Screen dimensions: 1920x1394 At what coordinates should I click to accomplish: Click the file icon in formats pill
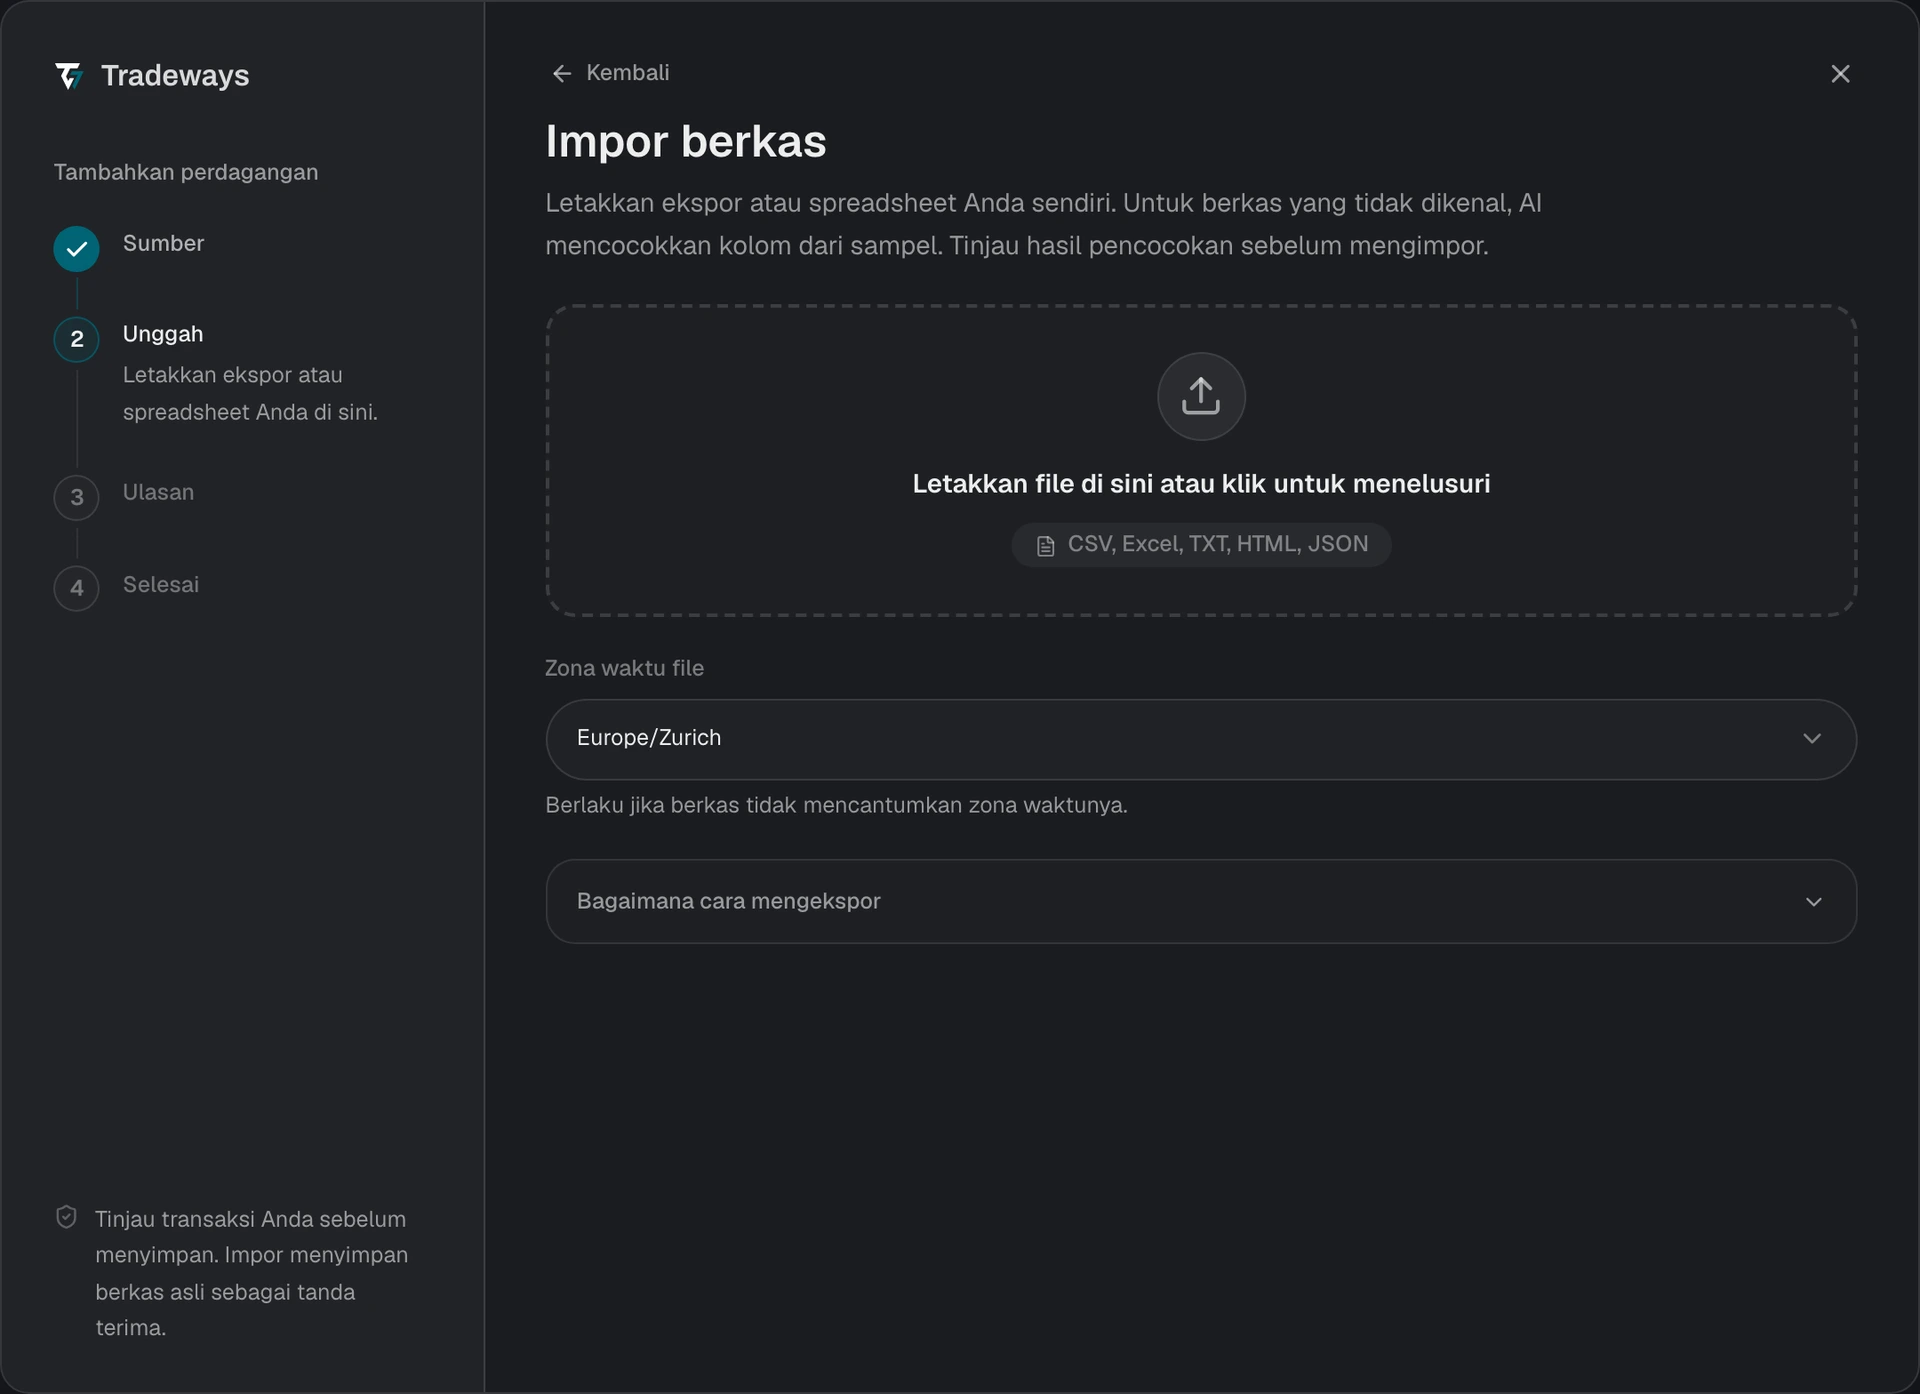click(x=1046, y=546)
